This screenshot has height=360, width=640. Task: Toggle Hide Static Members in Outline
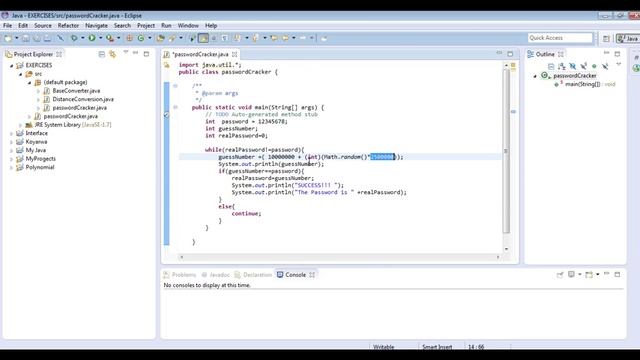pyautogui.click(x=584, y=66)
